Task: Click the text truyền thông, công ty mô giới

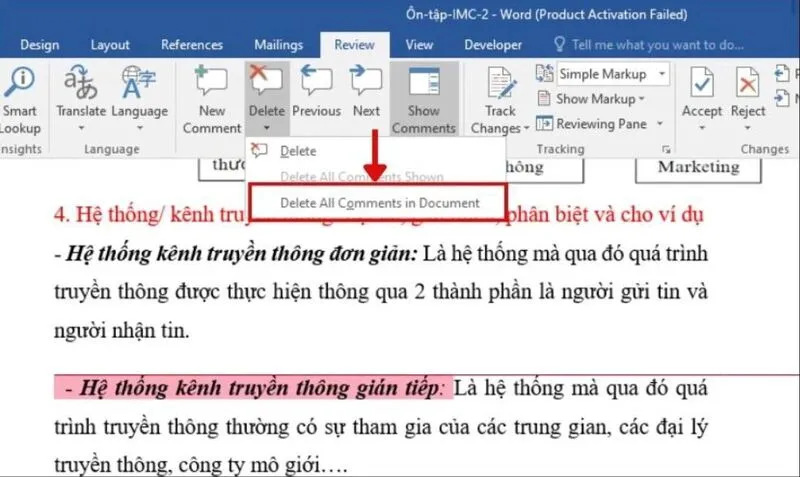Action: (201, 465)
